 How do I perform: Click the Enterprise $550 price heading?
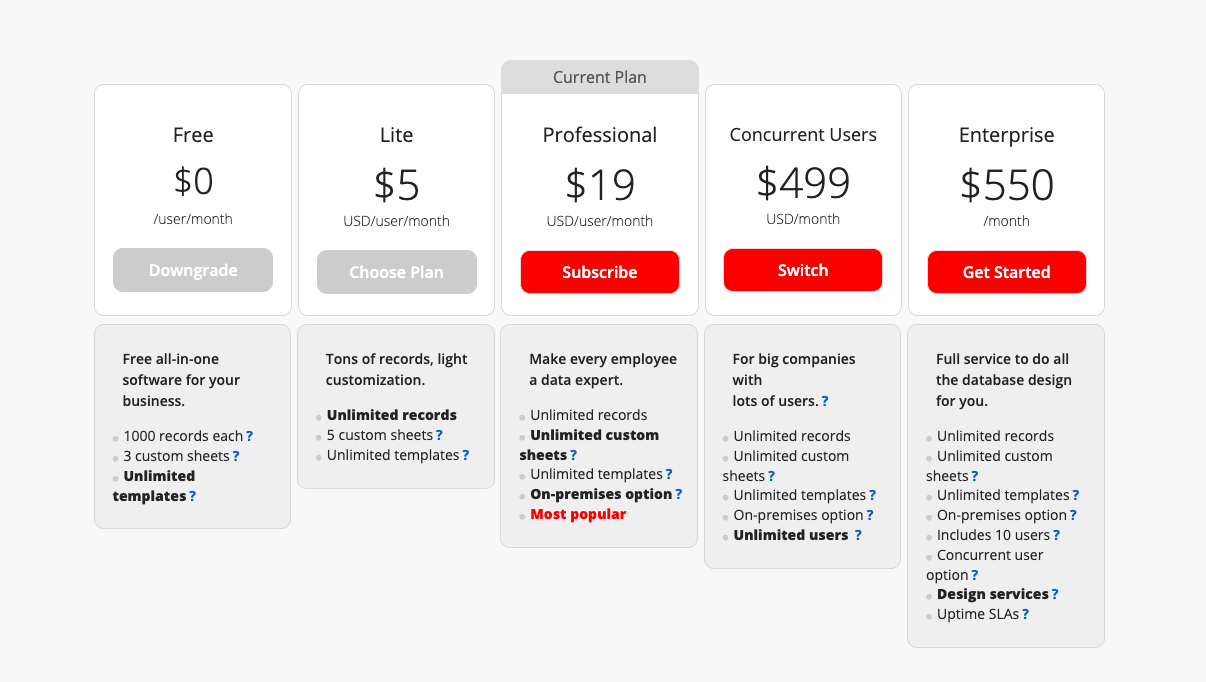coord(1007,185)
